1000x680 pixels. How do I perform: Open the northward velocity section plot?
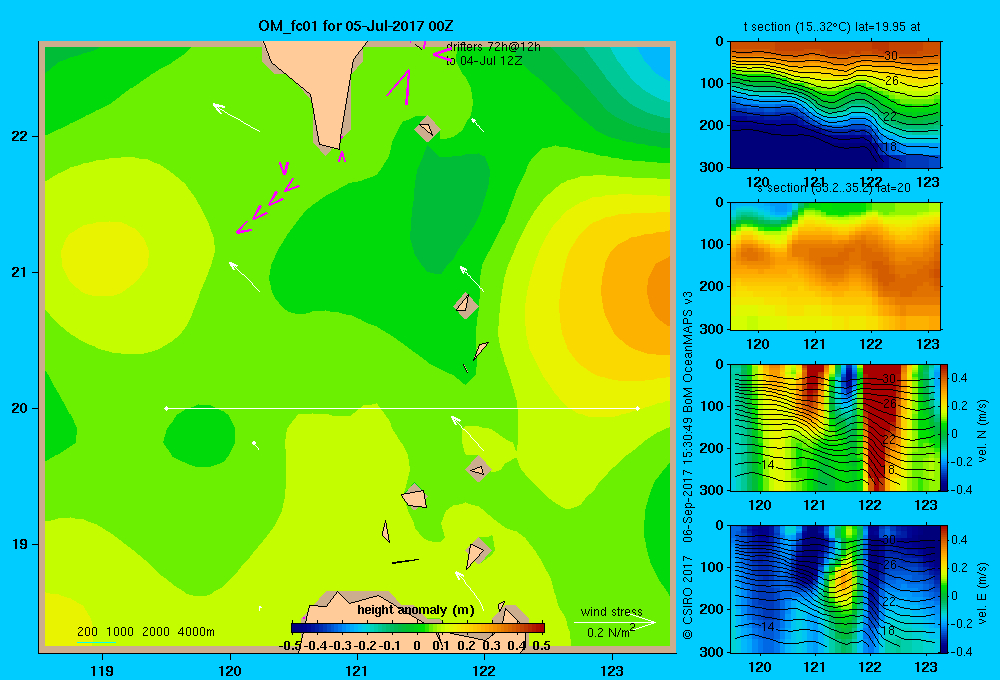click(x=835, y=427)
